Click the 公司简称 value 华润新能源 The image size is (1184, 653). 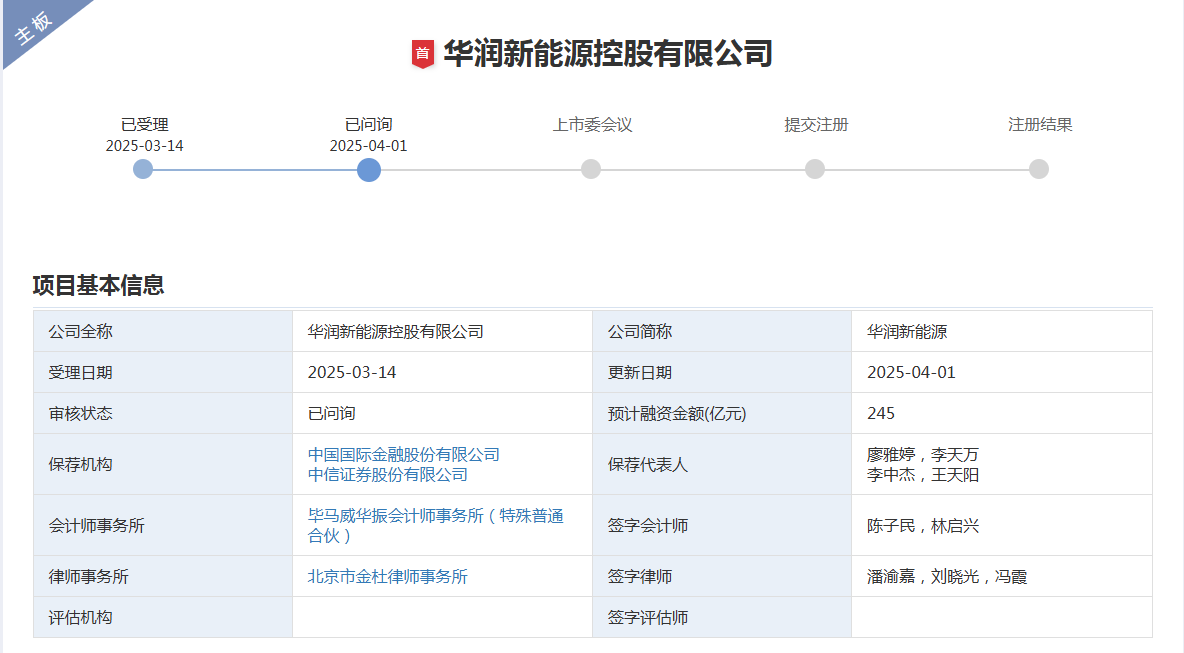click(x=906, y=331)
